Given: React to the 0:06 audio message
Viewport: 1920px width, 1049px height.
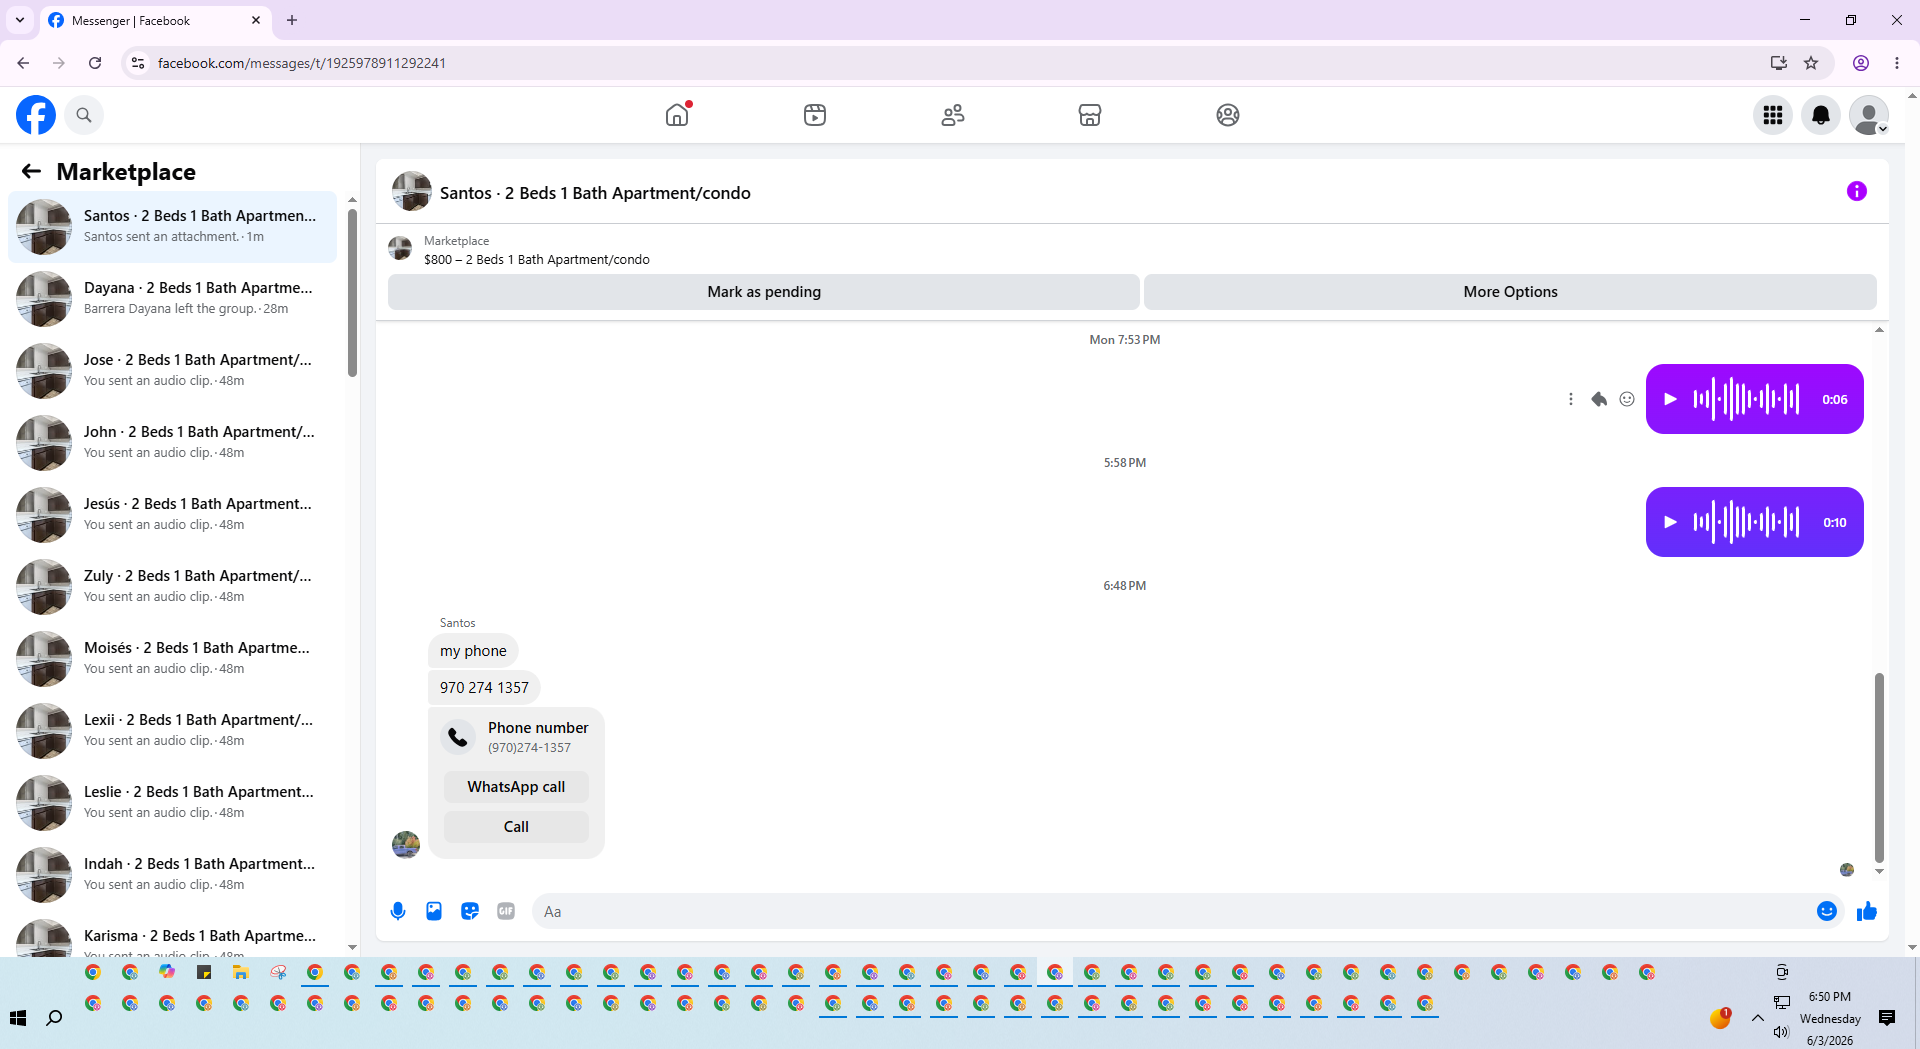Looking at the screenshot, I should [1627, 399].
